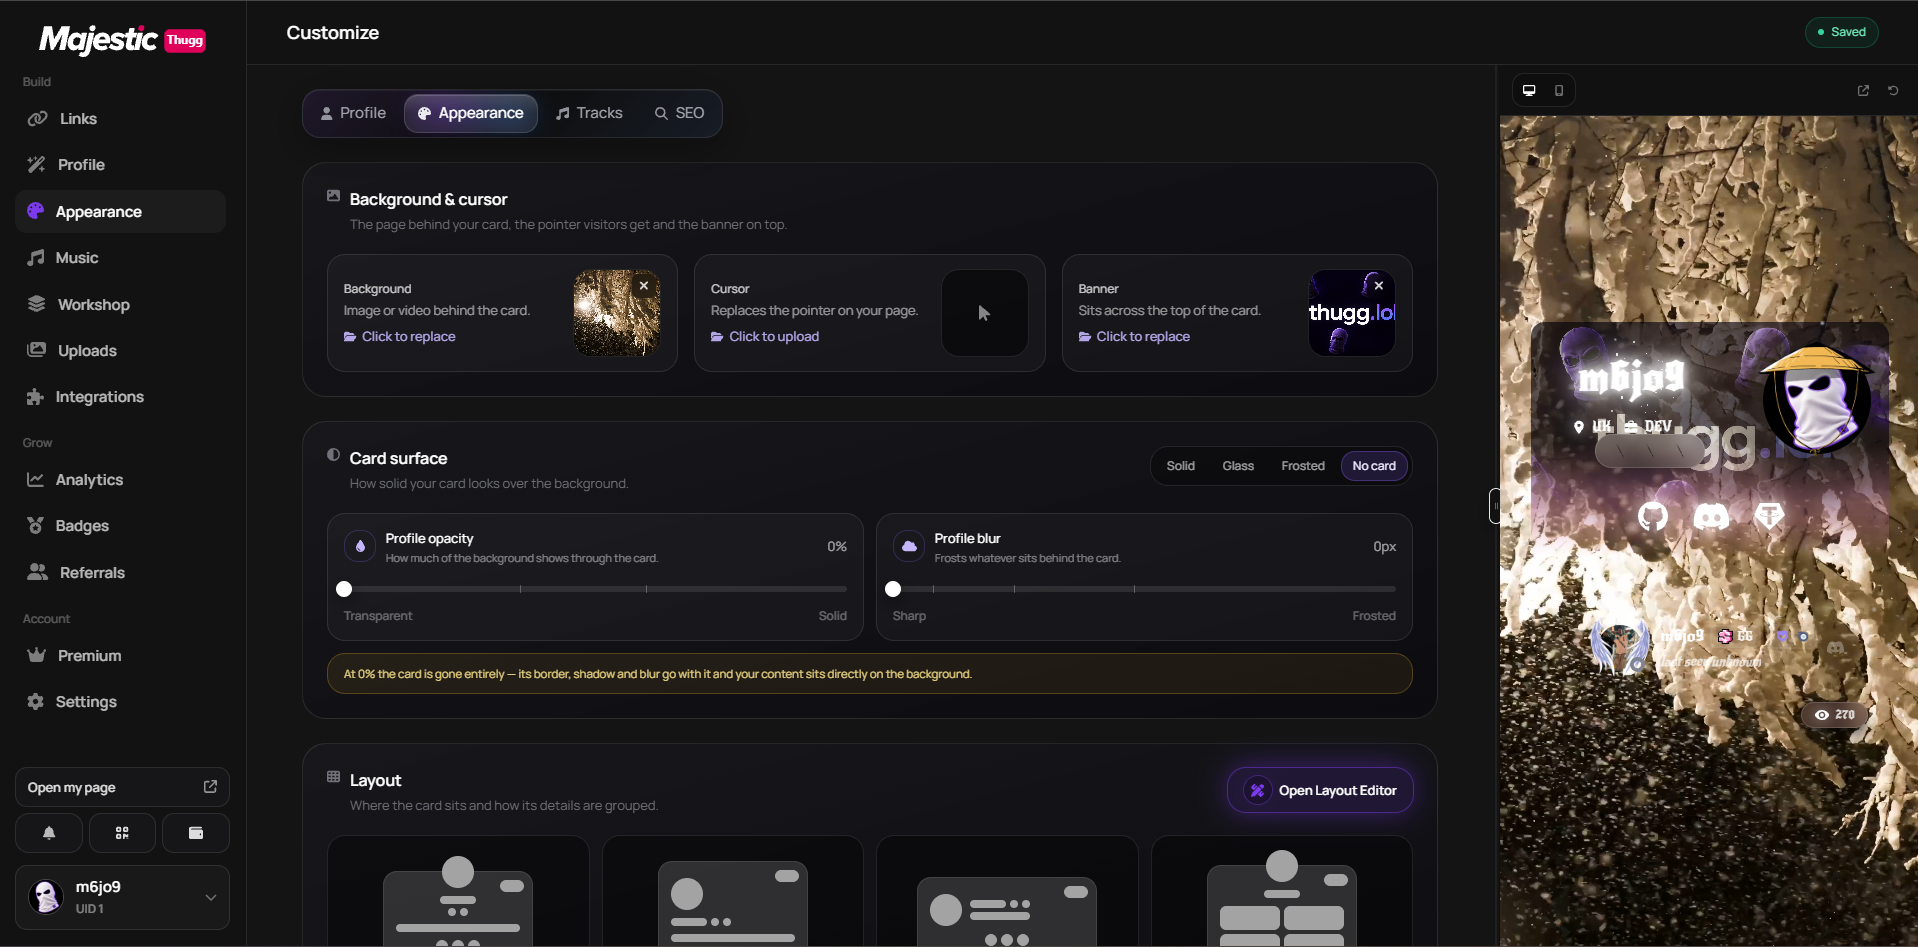Go to Workshop in sidebar
1918x947 pixels.
pyautogui.click(x=120, y=304)
